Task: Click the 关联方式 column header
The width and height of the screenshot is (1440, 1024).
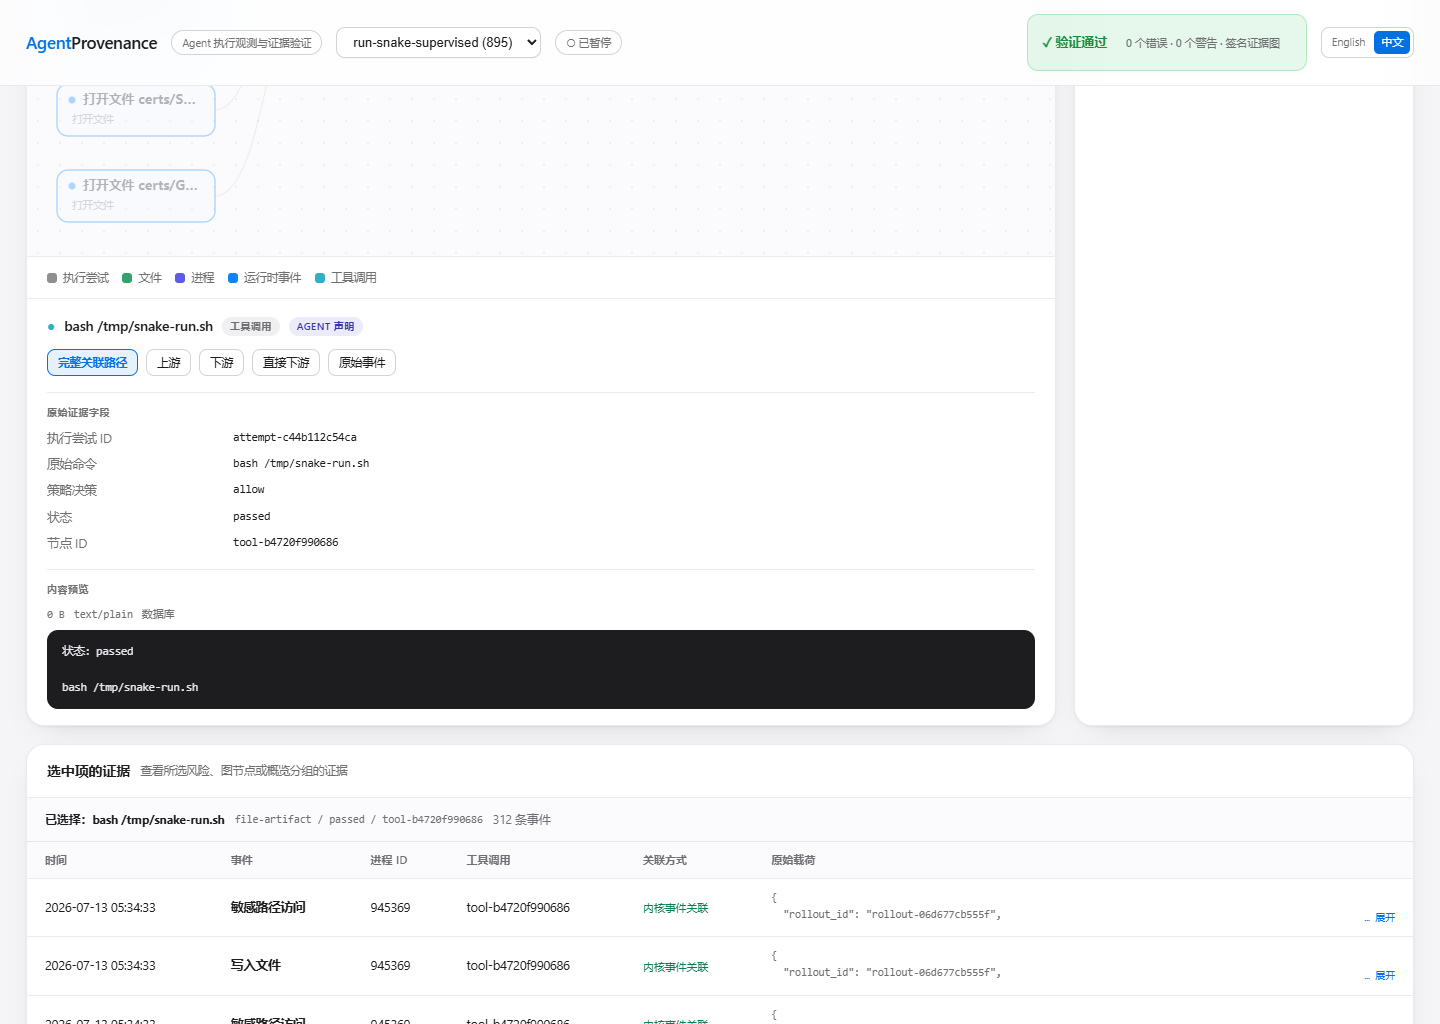Action: coord(665,860)
